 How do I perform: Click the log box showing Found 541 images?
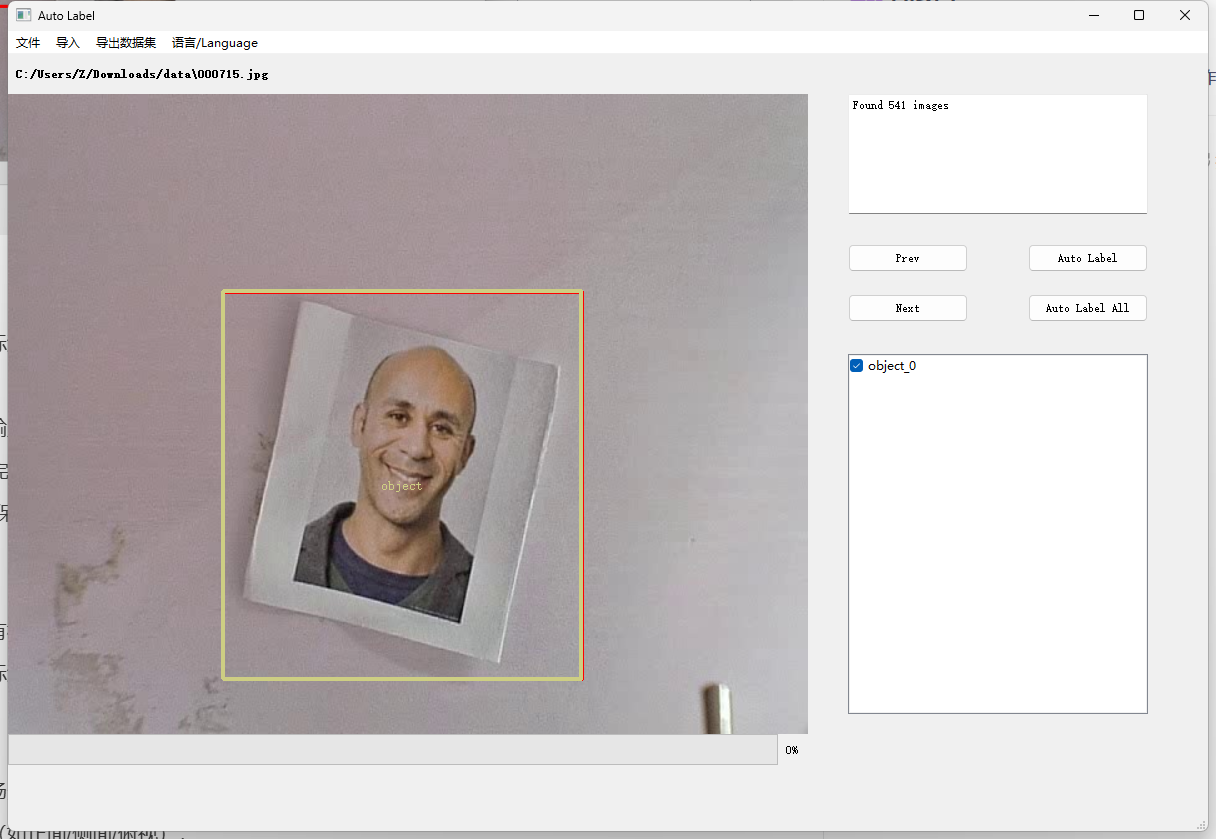click(x=998, y=154)
